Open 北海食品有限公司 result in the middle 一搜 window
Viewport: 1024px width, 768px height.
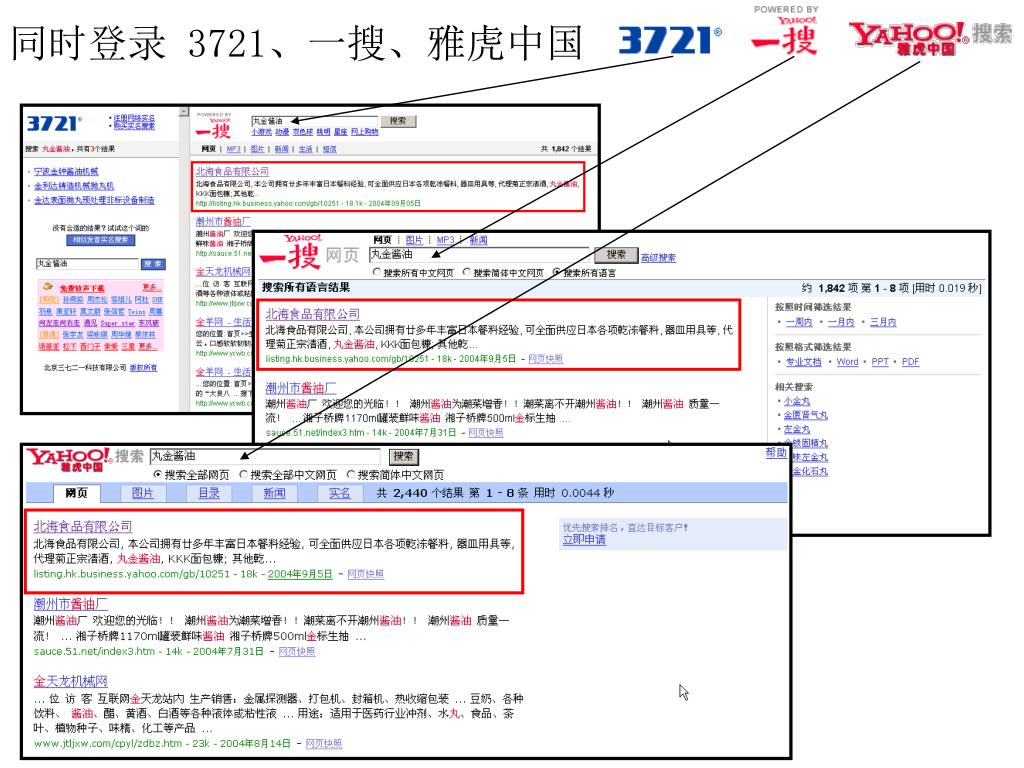point(313,313)
